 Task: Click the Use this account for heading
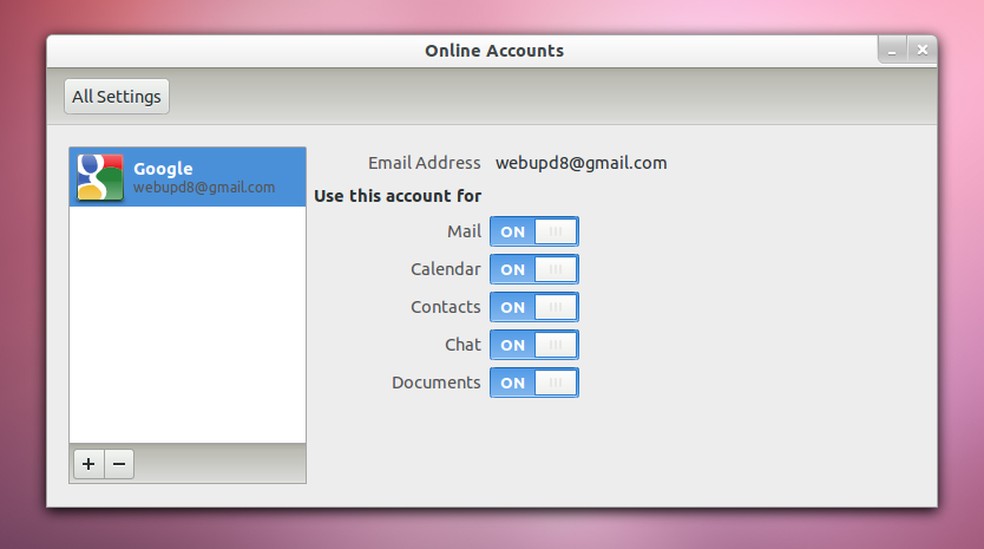point(398,196)
